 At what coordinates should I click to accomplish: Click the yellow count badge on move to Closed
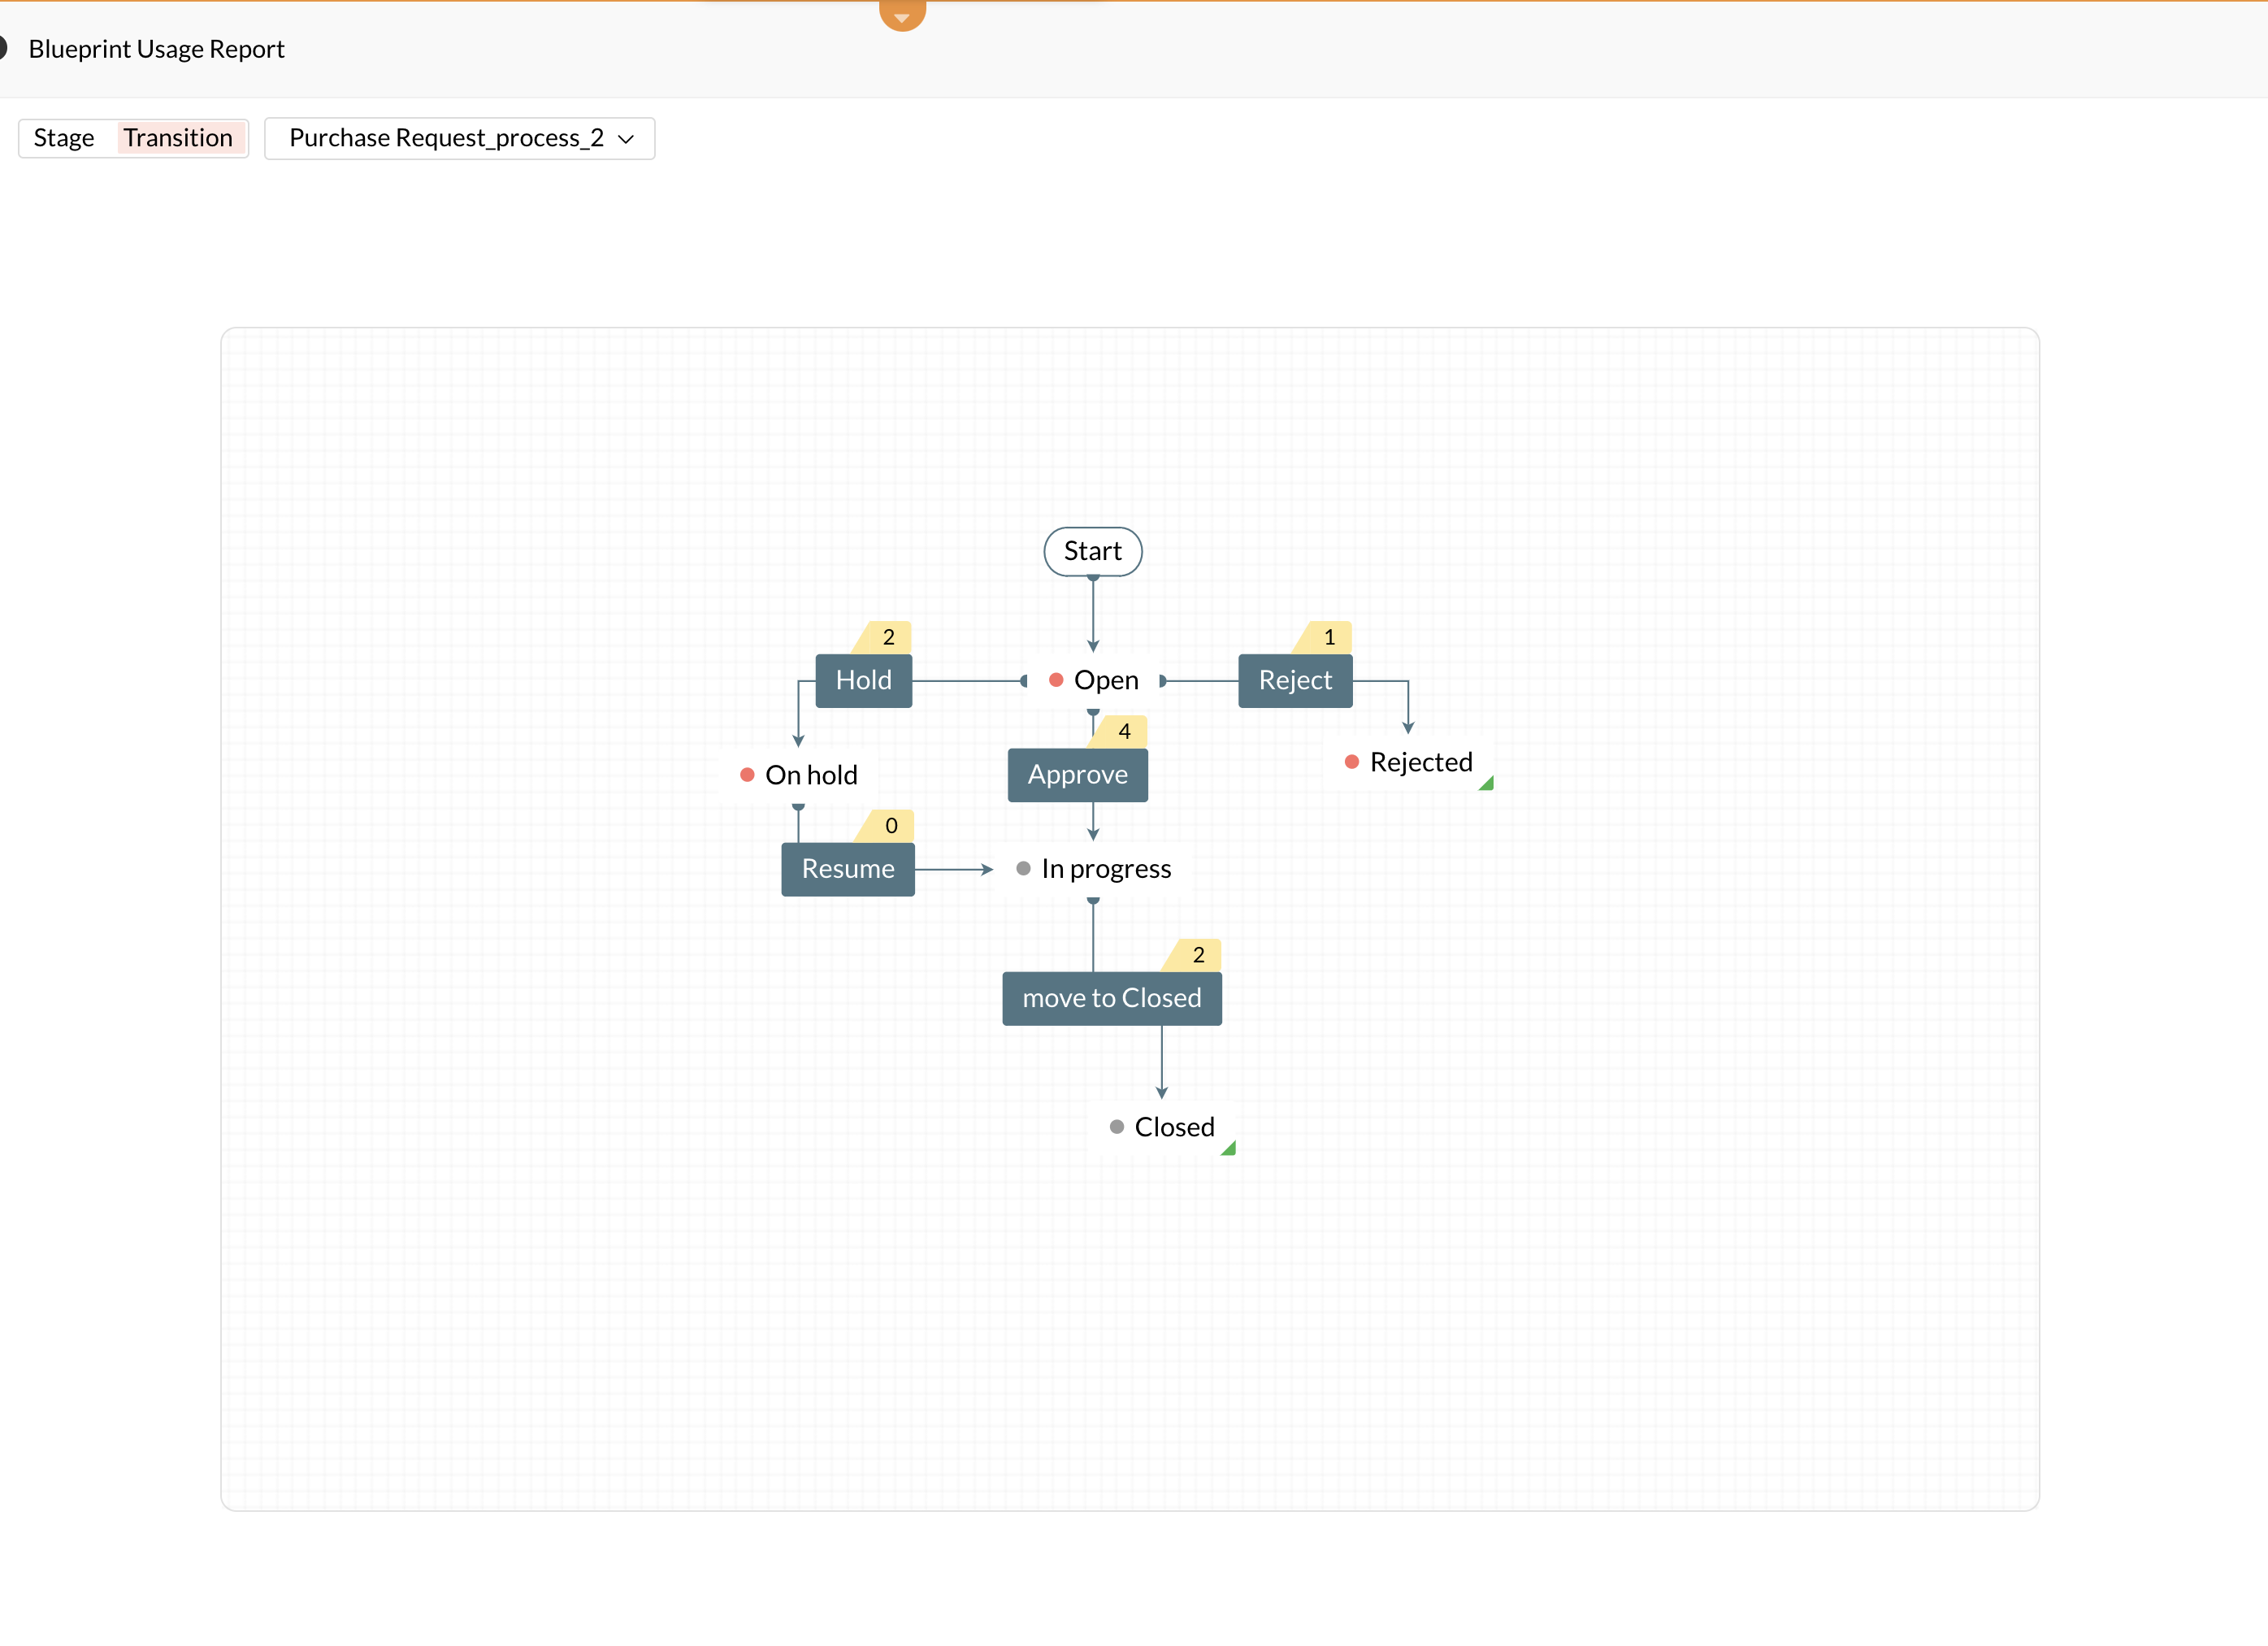coord(1197,956)
